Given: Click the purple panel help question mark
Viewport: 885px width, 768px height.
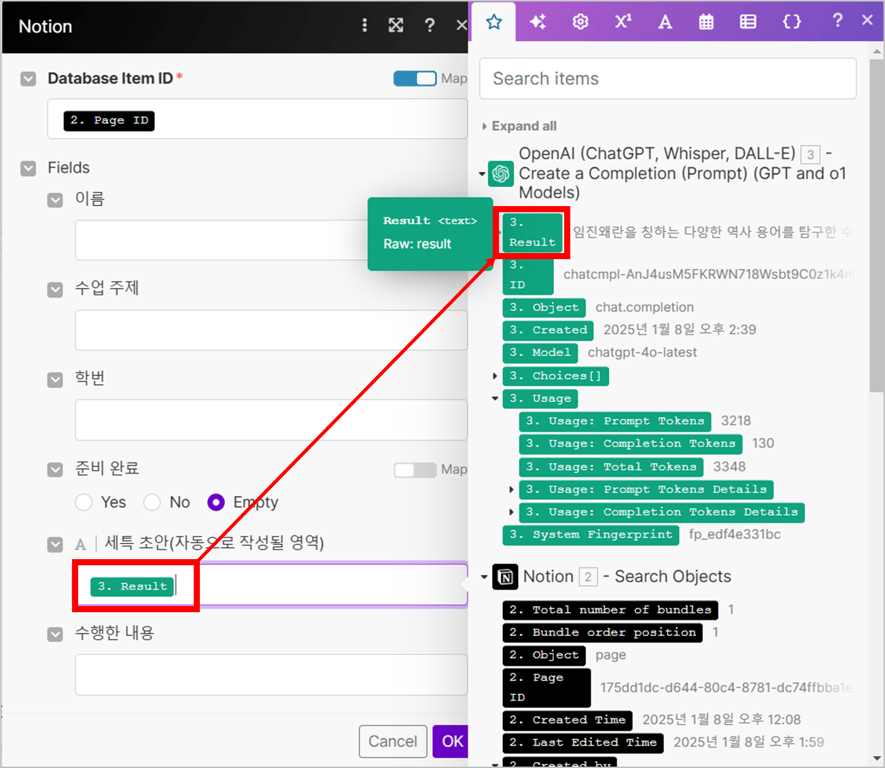Looking at the screenshot, I should (x=838, y=20).
